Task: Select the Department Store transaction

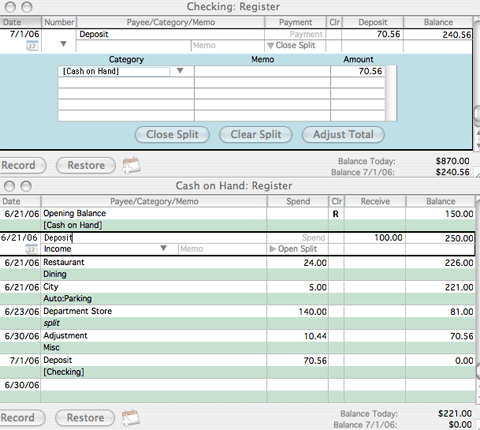Action: 237,317
